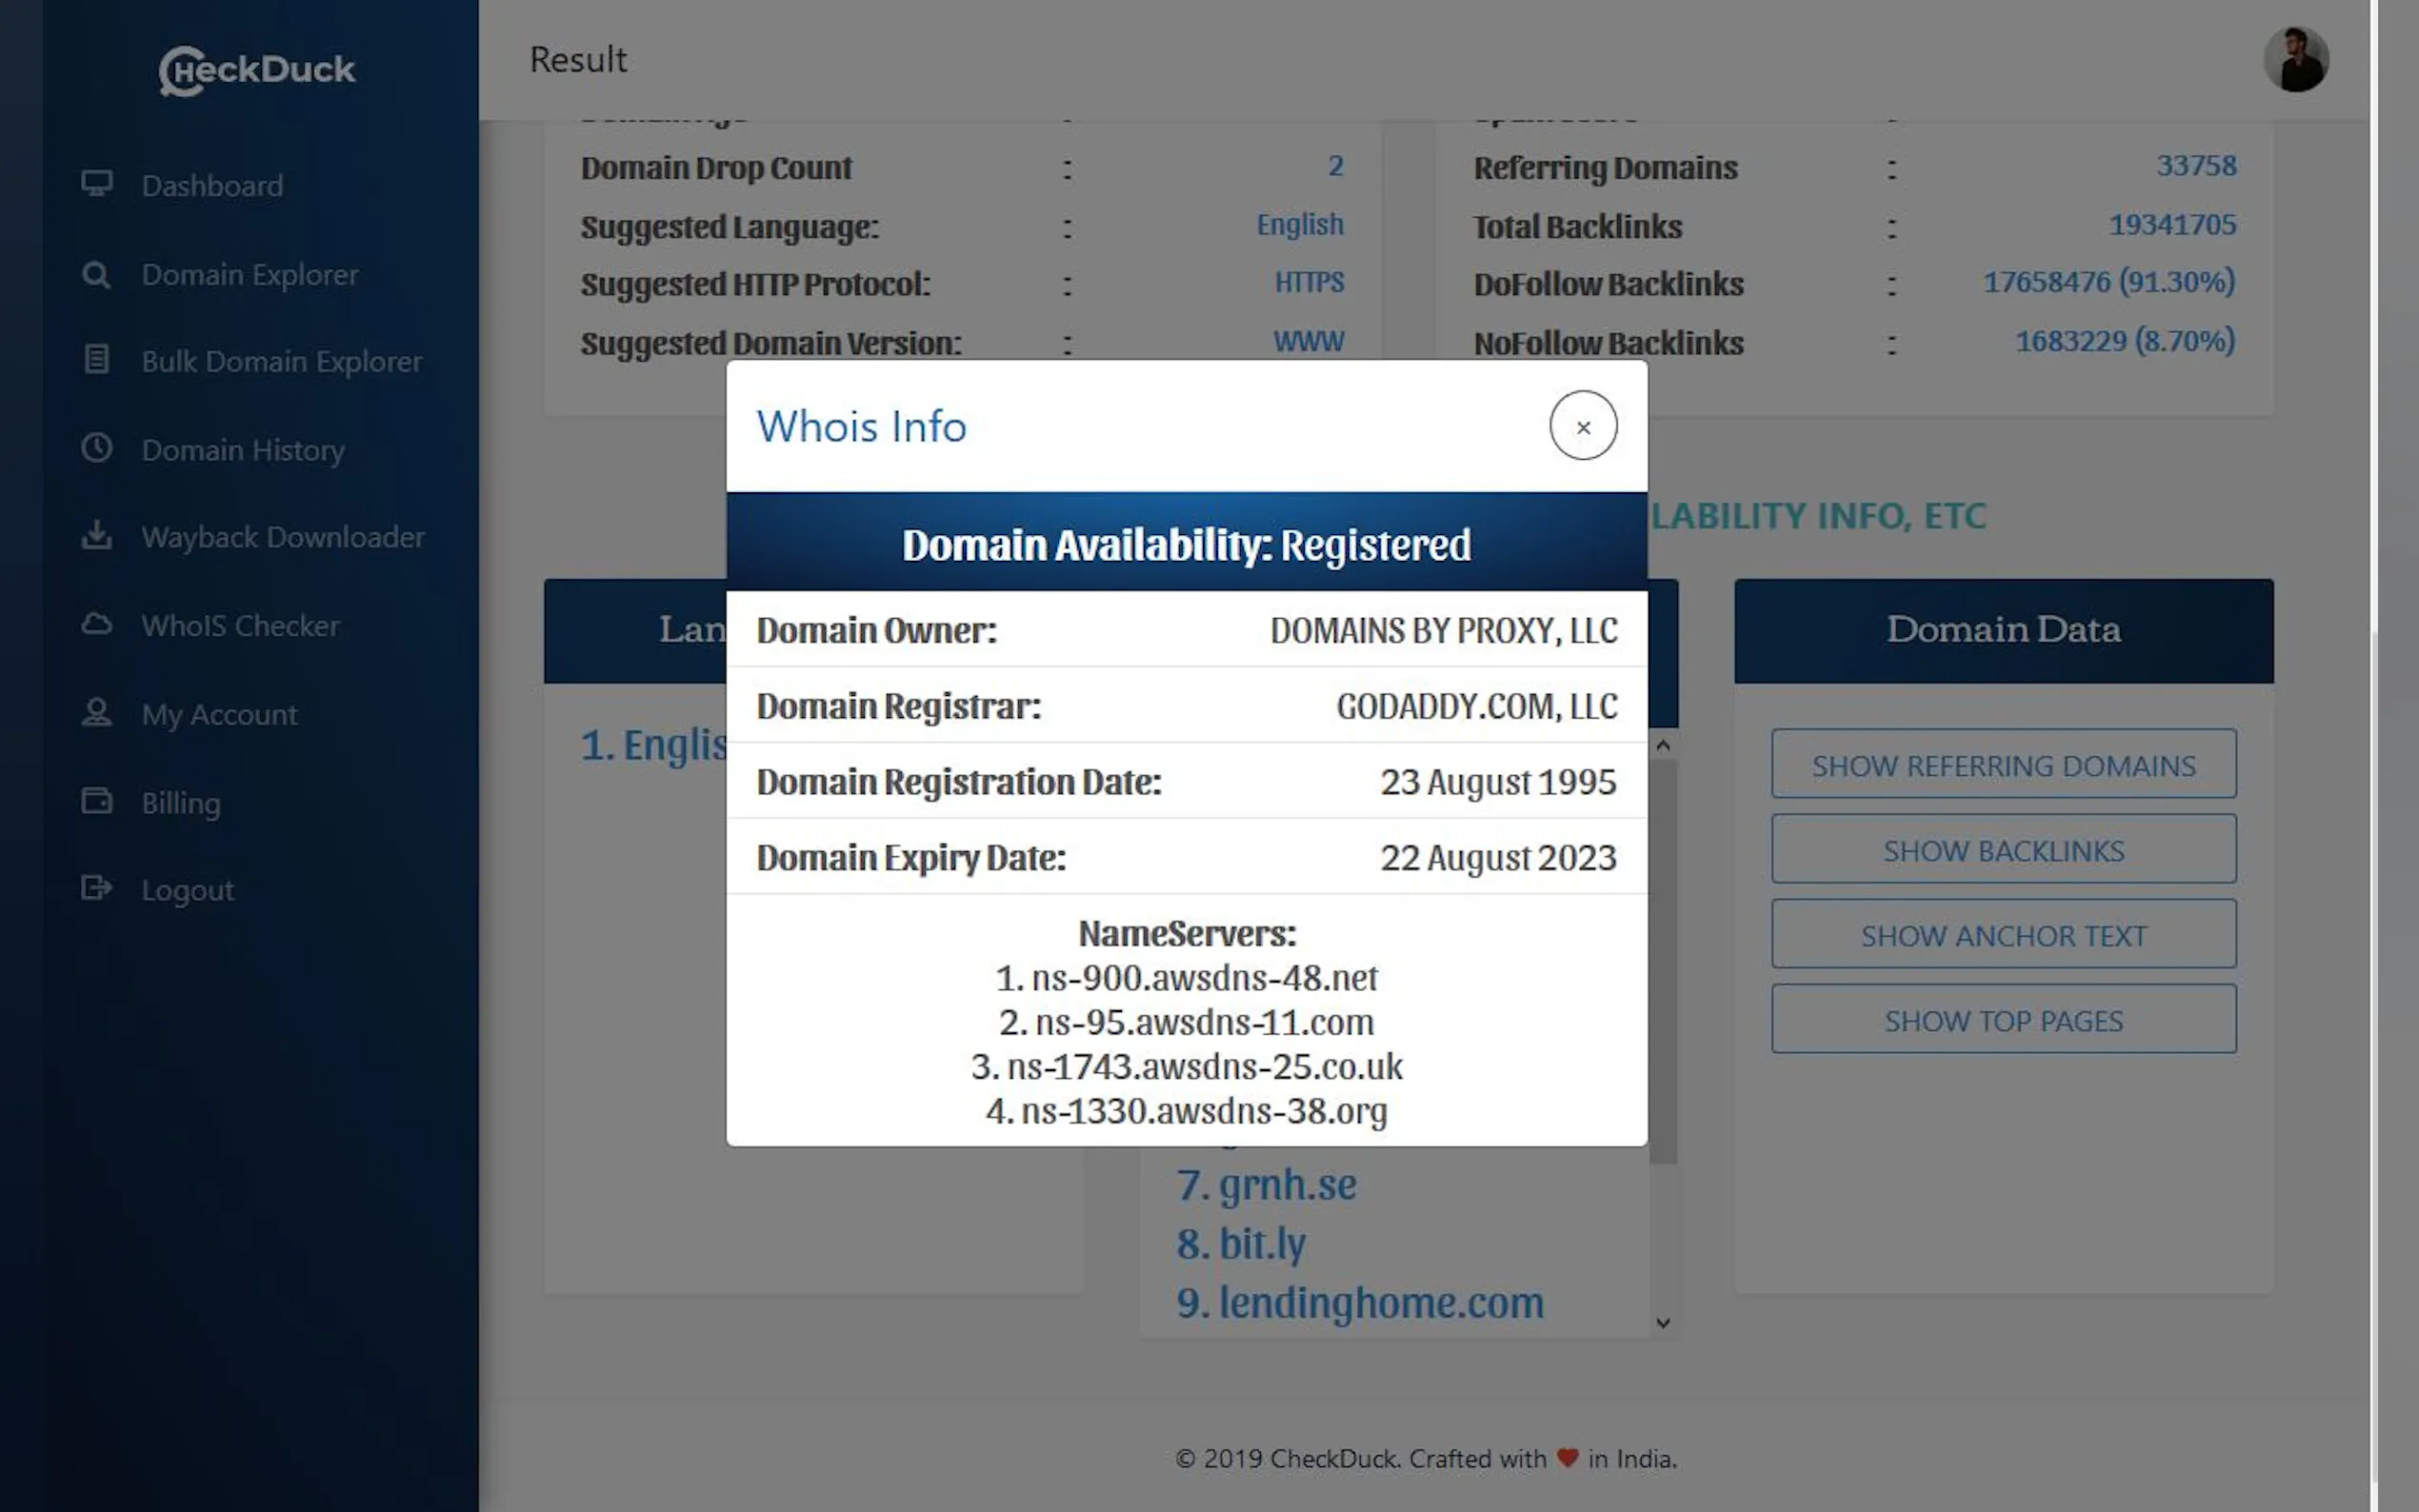Click the Domain Explorer magnifier icon

click(x=96, y=274)
